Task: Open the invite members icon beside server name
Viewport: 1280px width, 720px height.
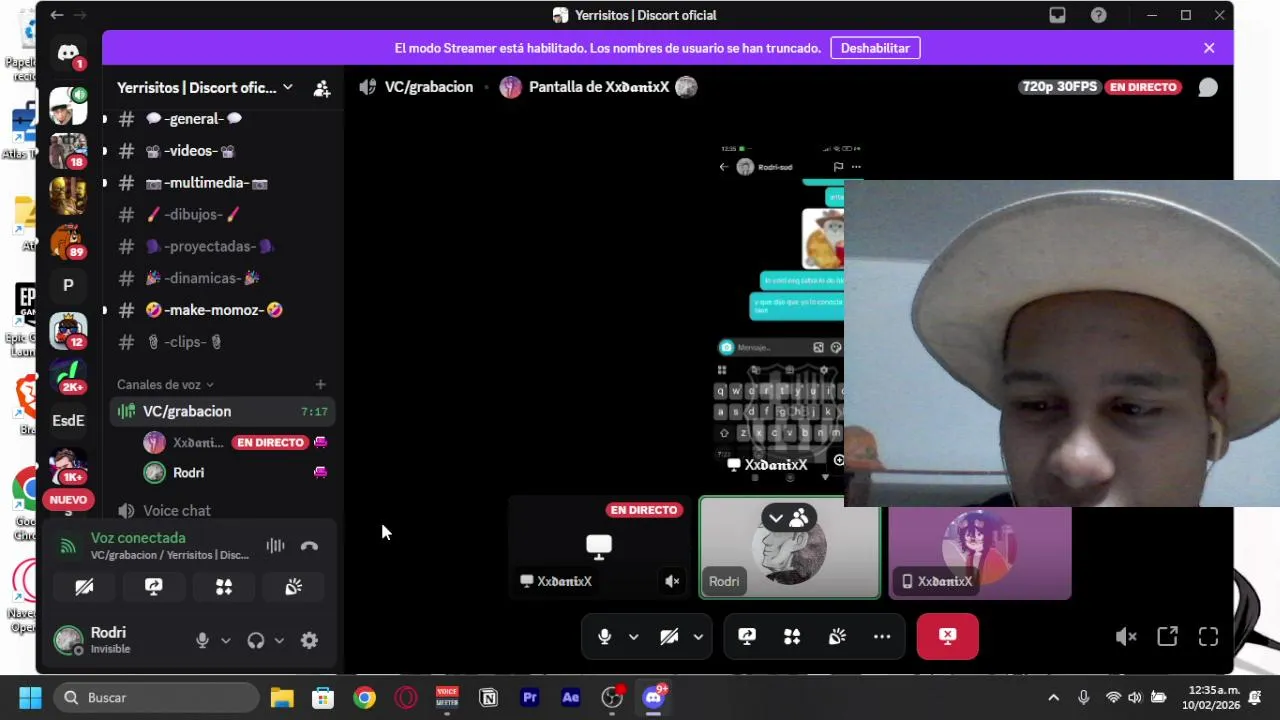Action: coord(321,88)
